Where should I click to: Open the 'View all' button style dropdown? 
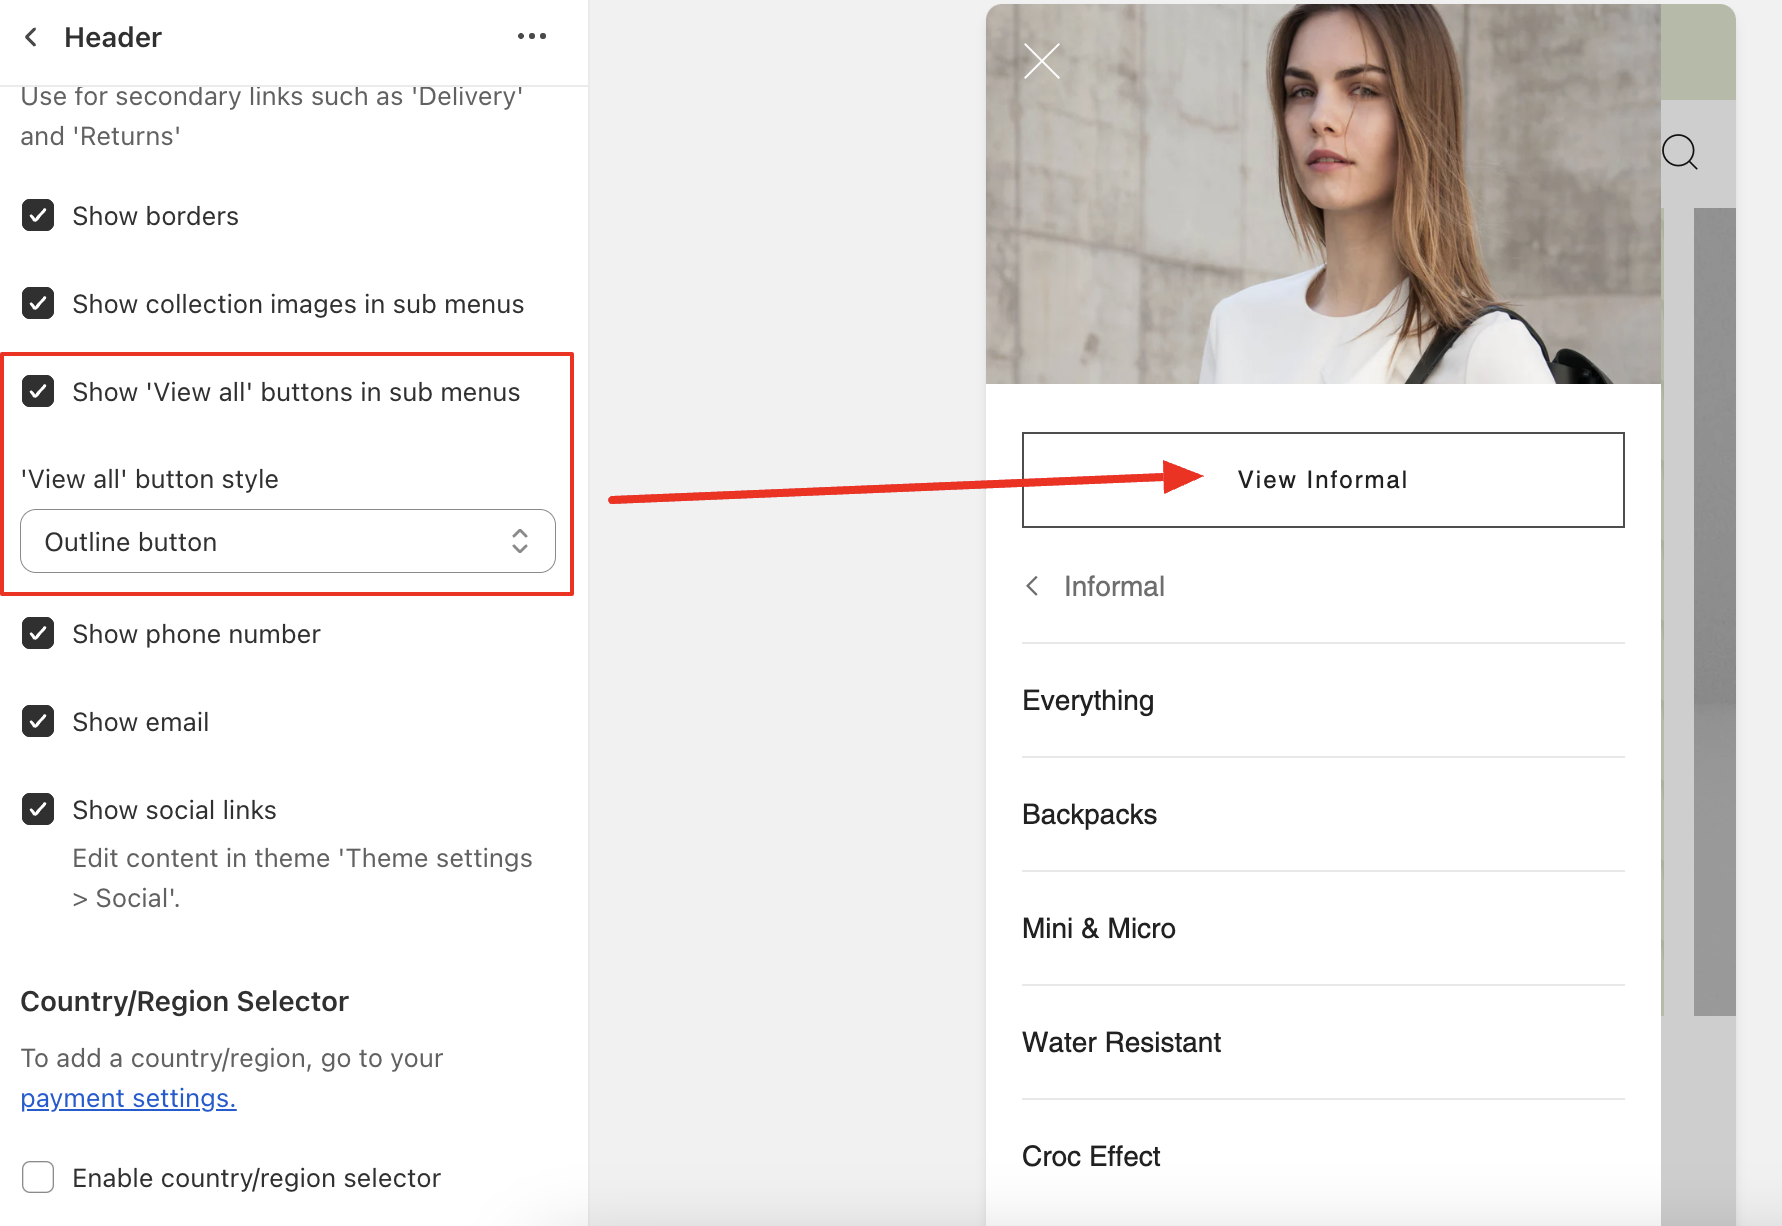[288, 541]
